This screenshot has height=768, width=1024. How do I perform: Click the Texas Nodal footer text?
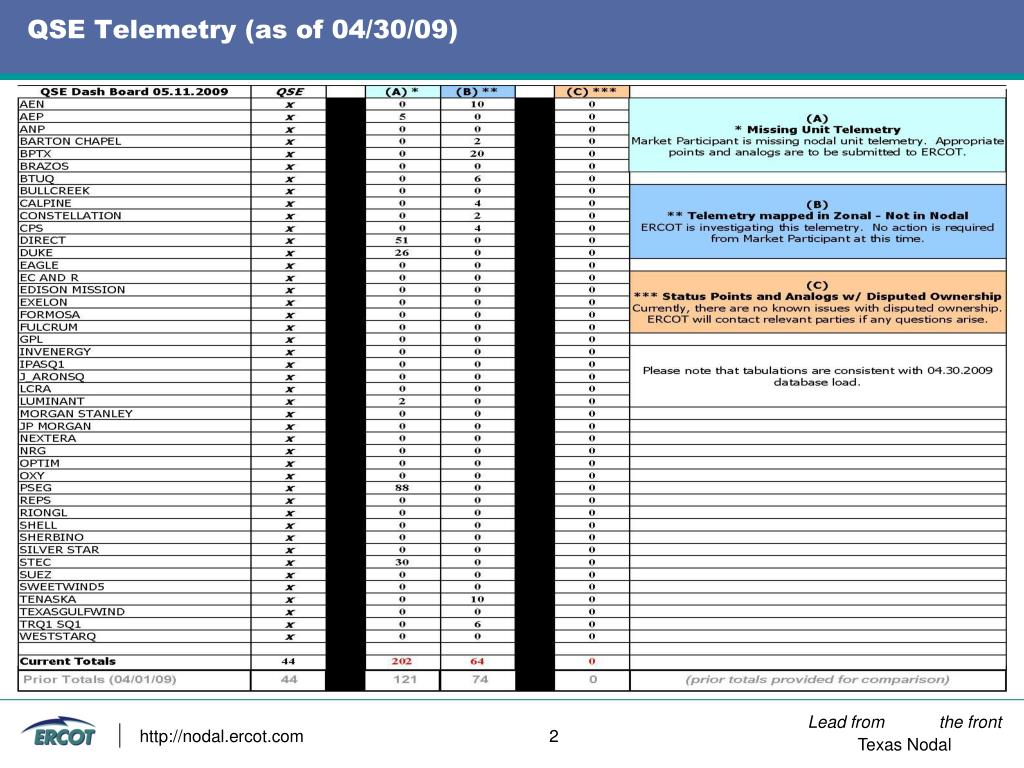click(x=904, y=745)
